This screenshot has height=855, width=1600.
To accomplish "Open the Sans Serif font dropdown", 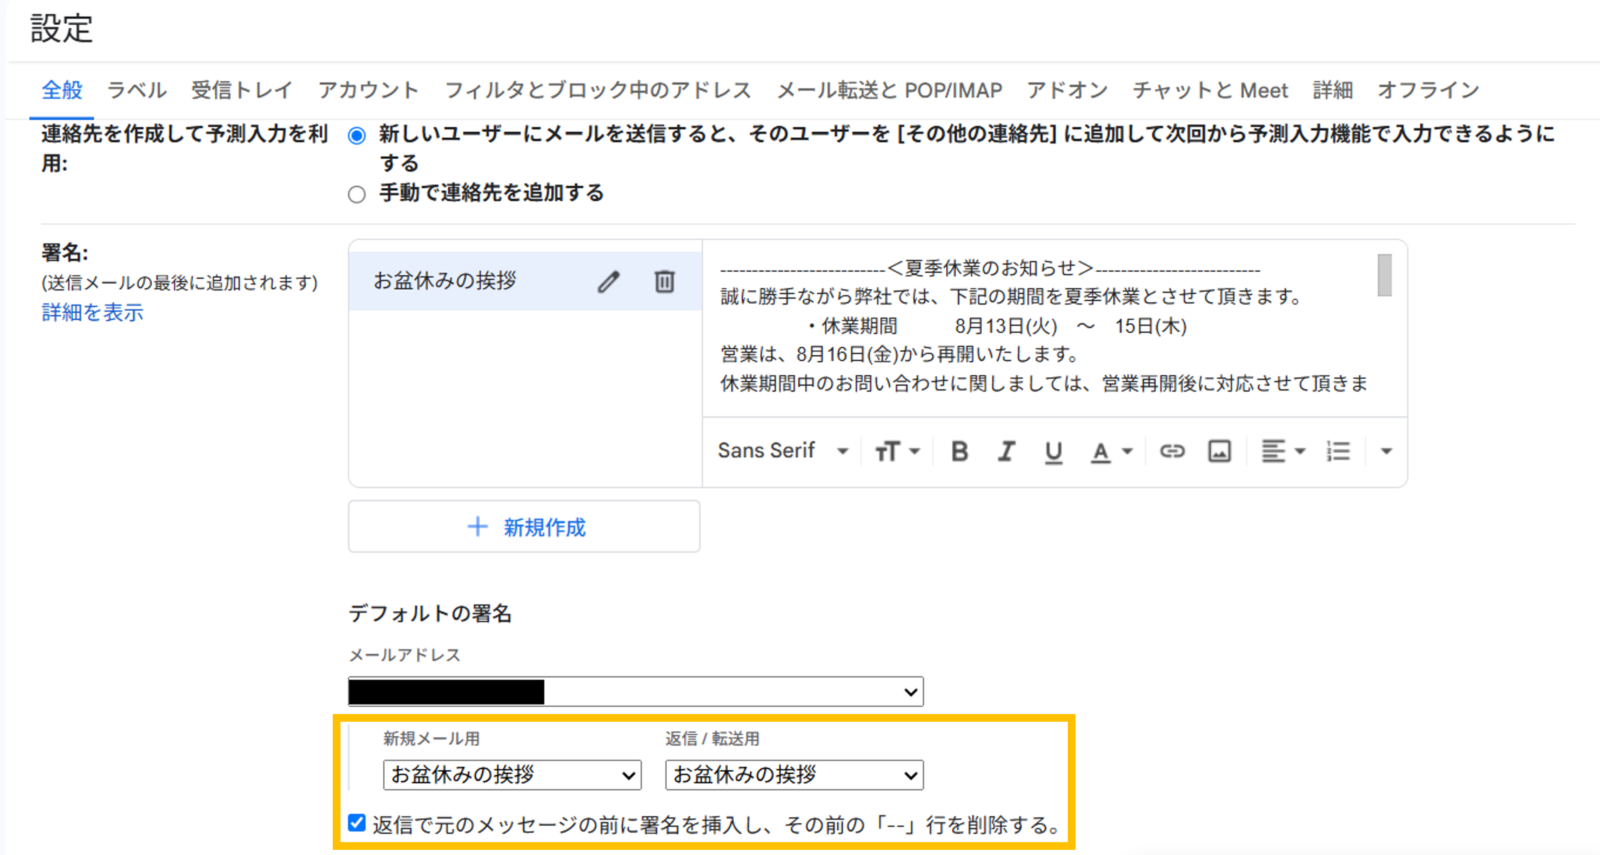I will (x=783, y=451).
